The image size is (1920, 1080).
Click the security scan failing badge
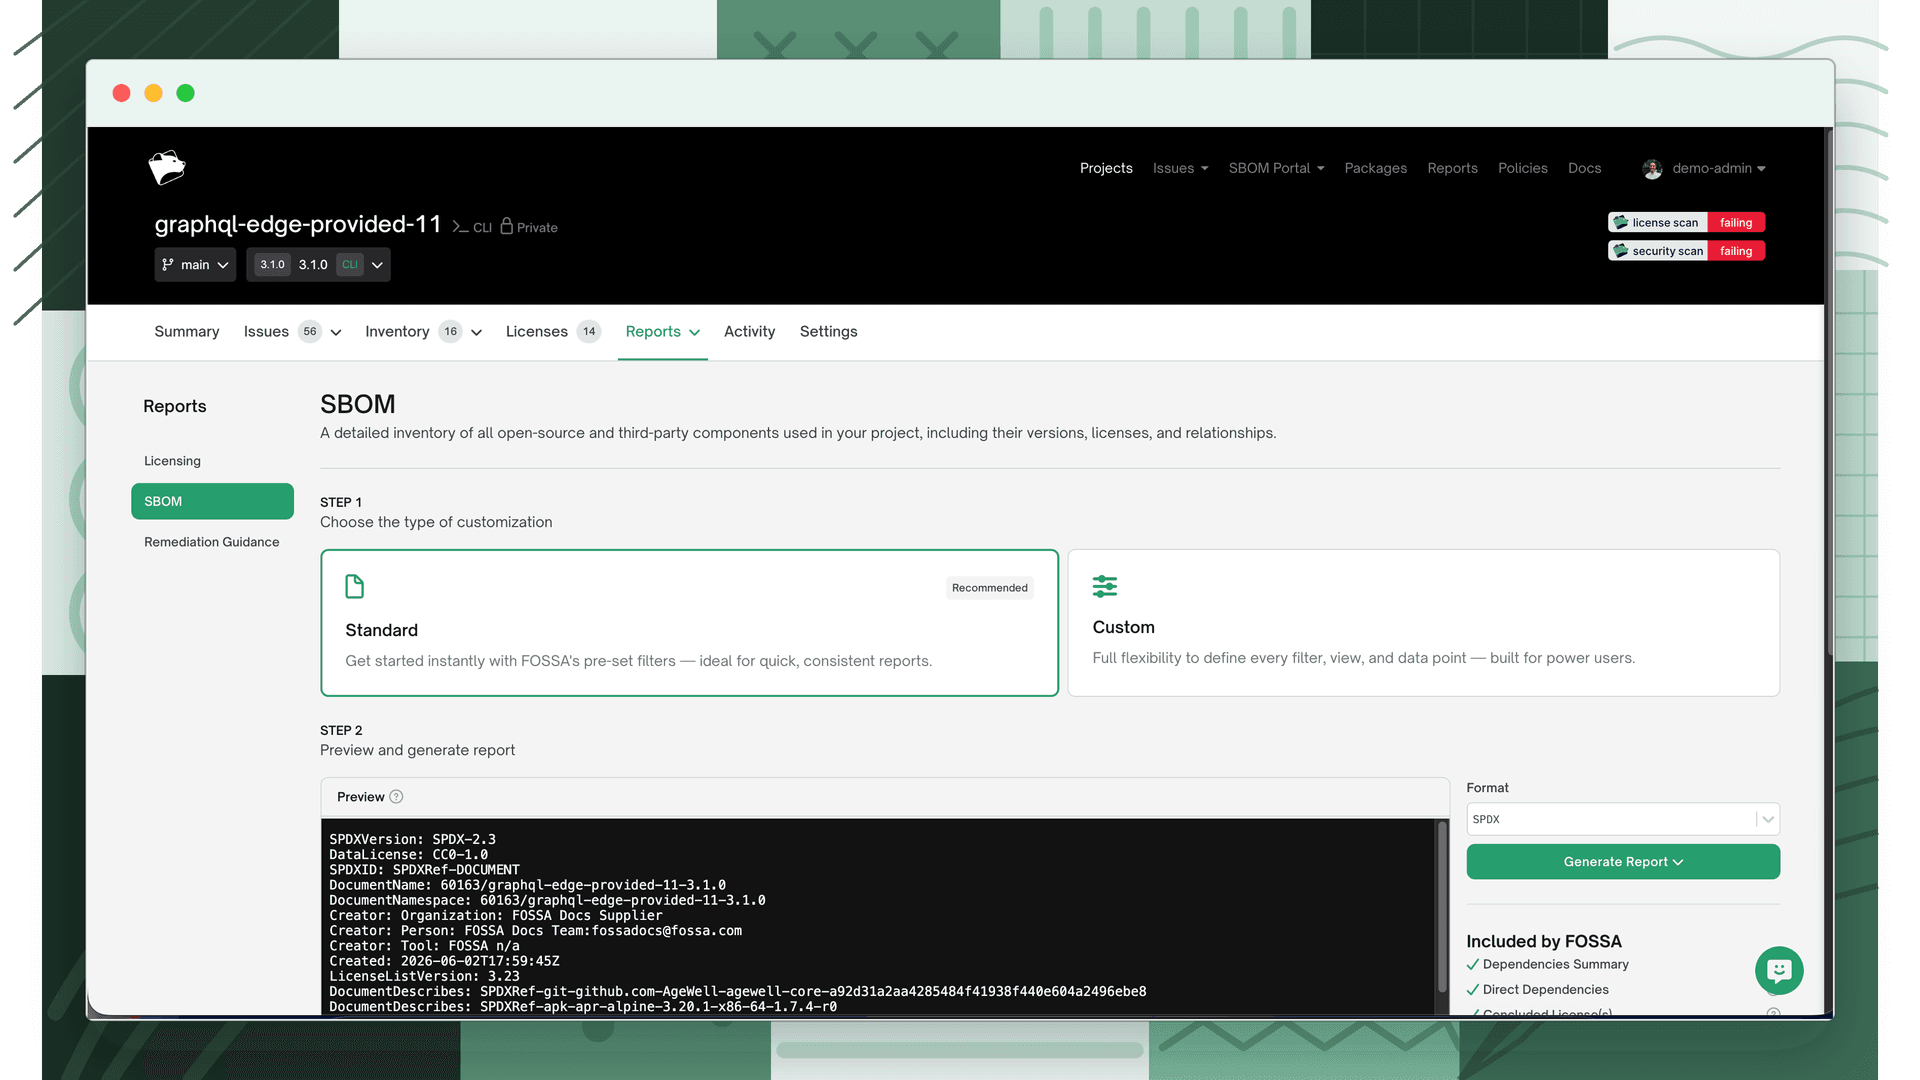point(1686,251)
